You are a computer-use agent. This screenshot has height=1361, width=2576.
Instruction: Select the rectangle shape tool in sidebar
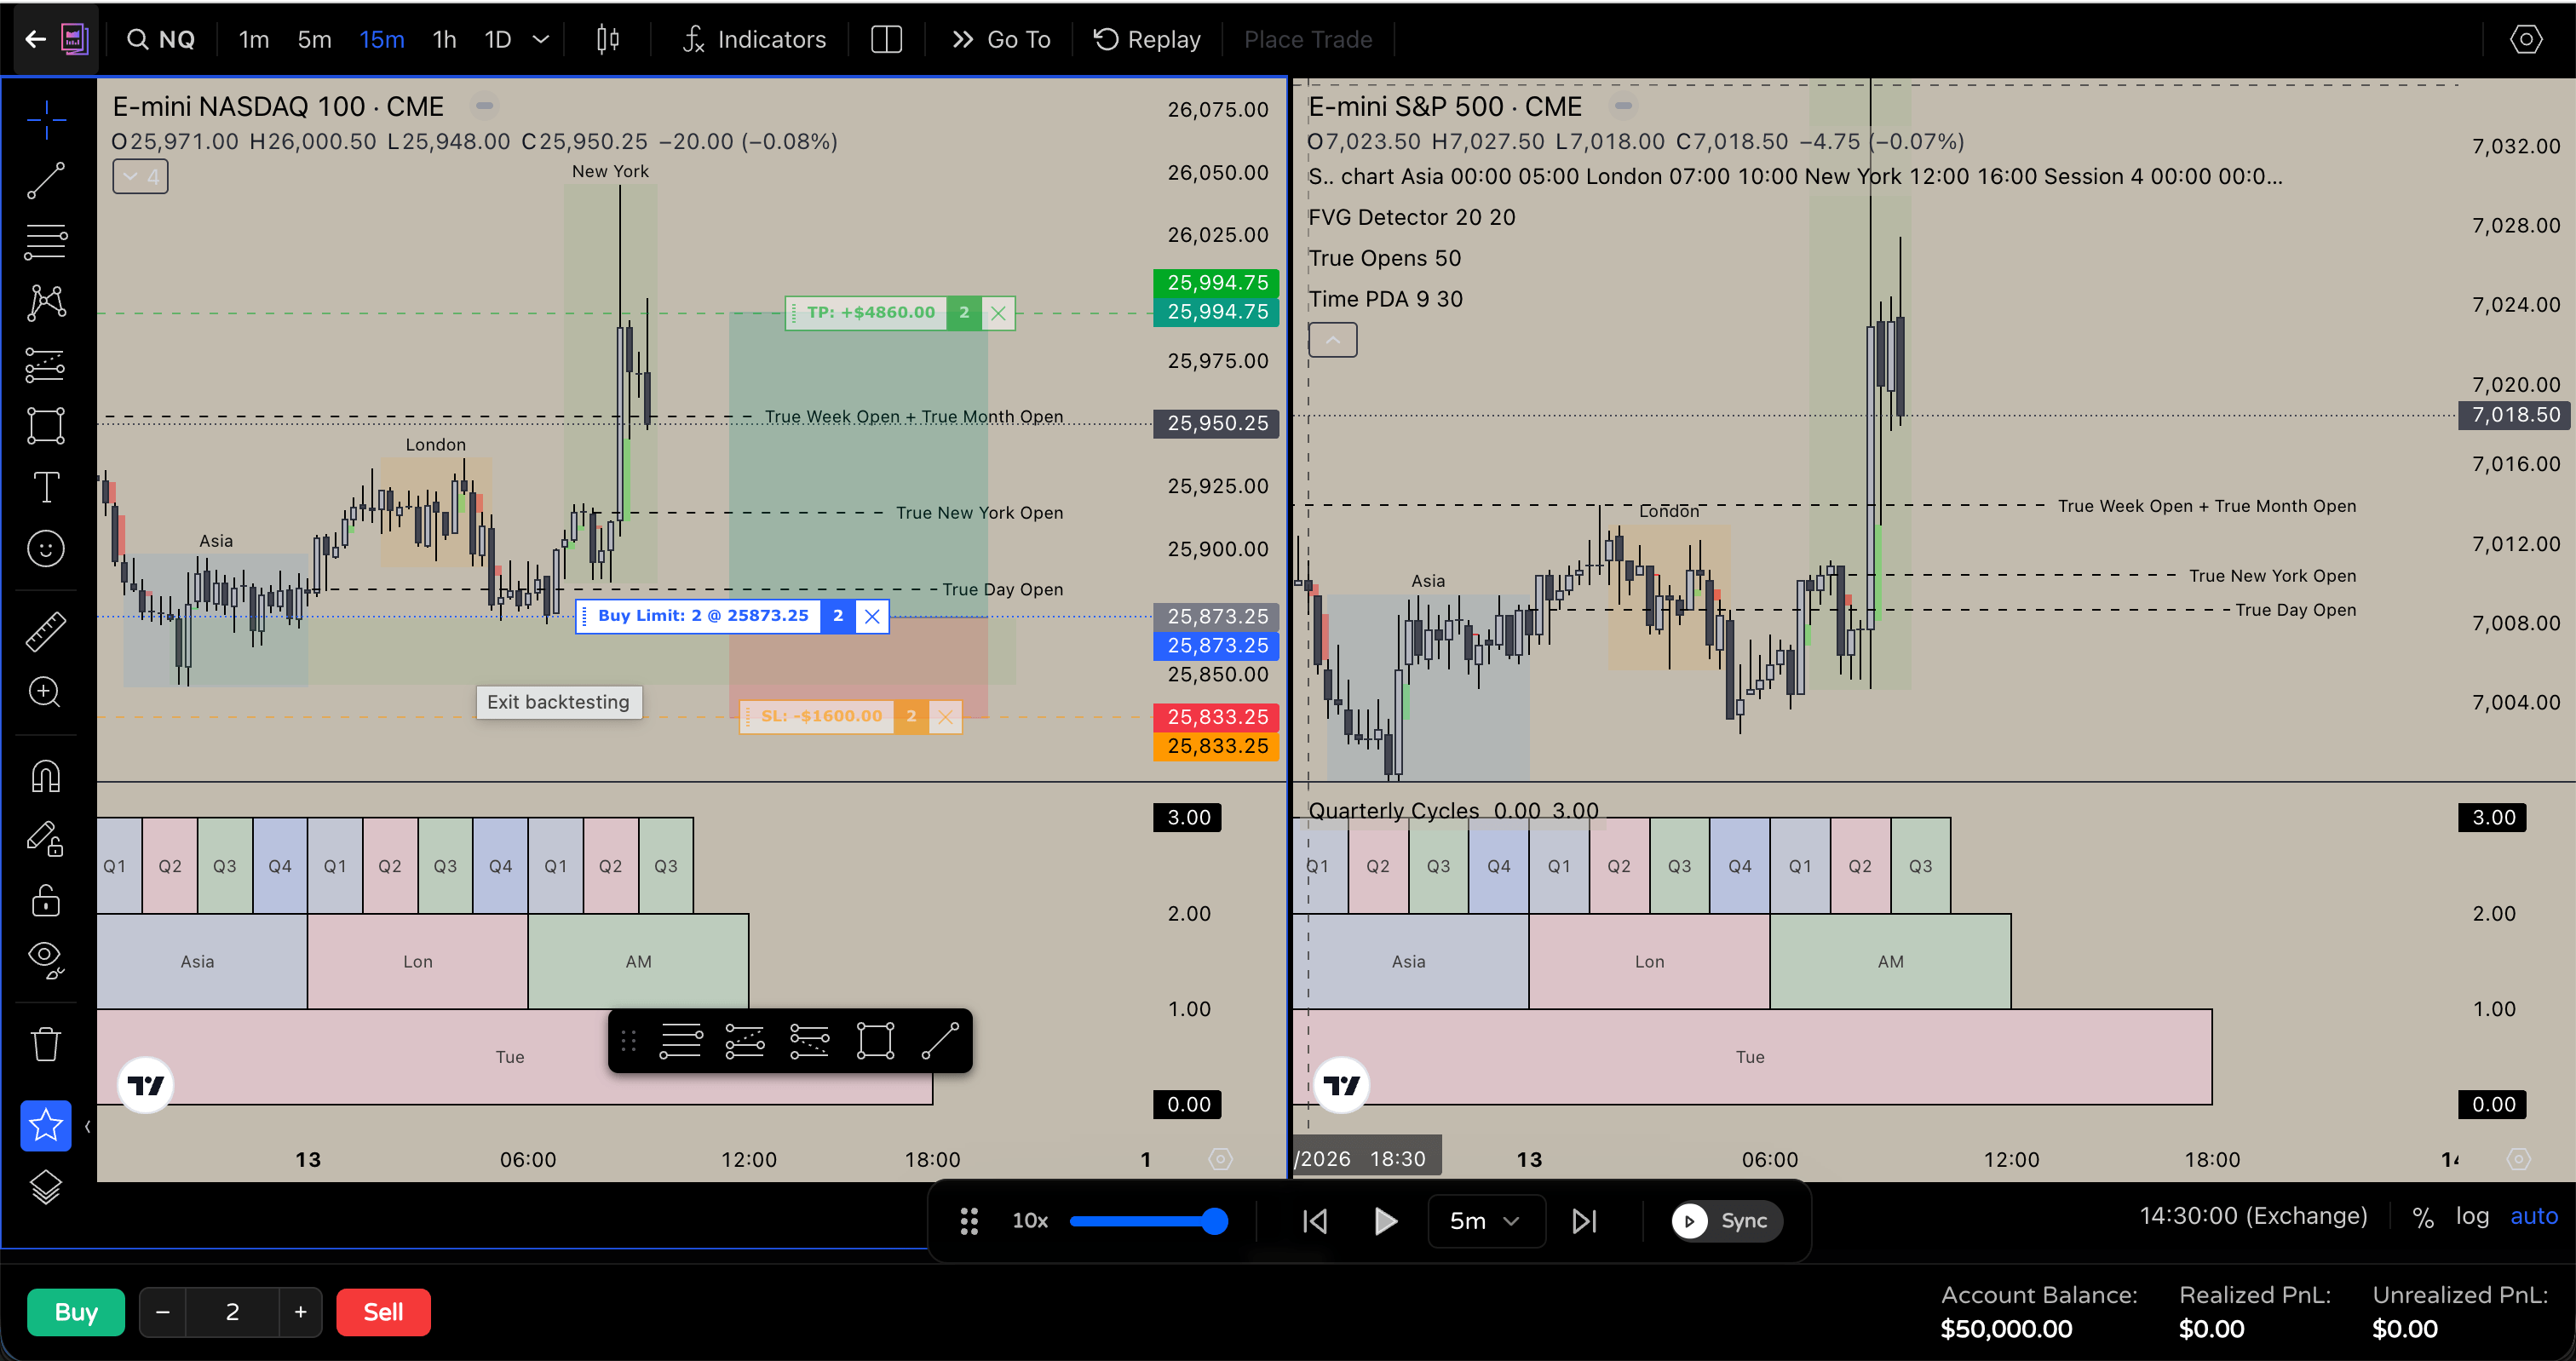pos(45,425)
